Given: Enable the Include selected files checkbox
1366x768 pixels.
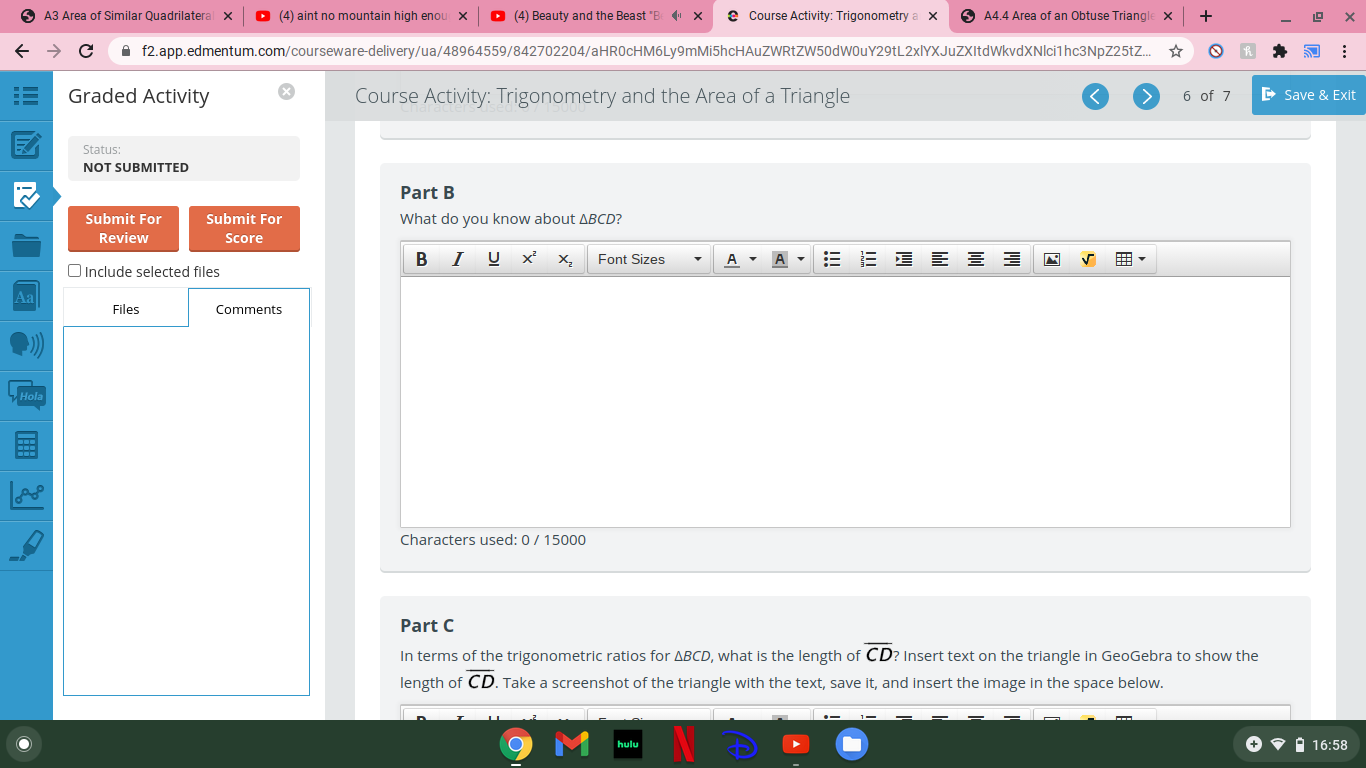Looking at the screenshot, I should coord(74,270).
